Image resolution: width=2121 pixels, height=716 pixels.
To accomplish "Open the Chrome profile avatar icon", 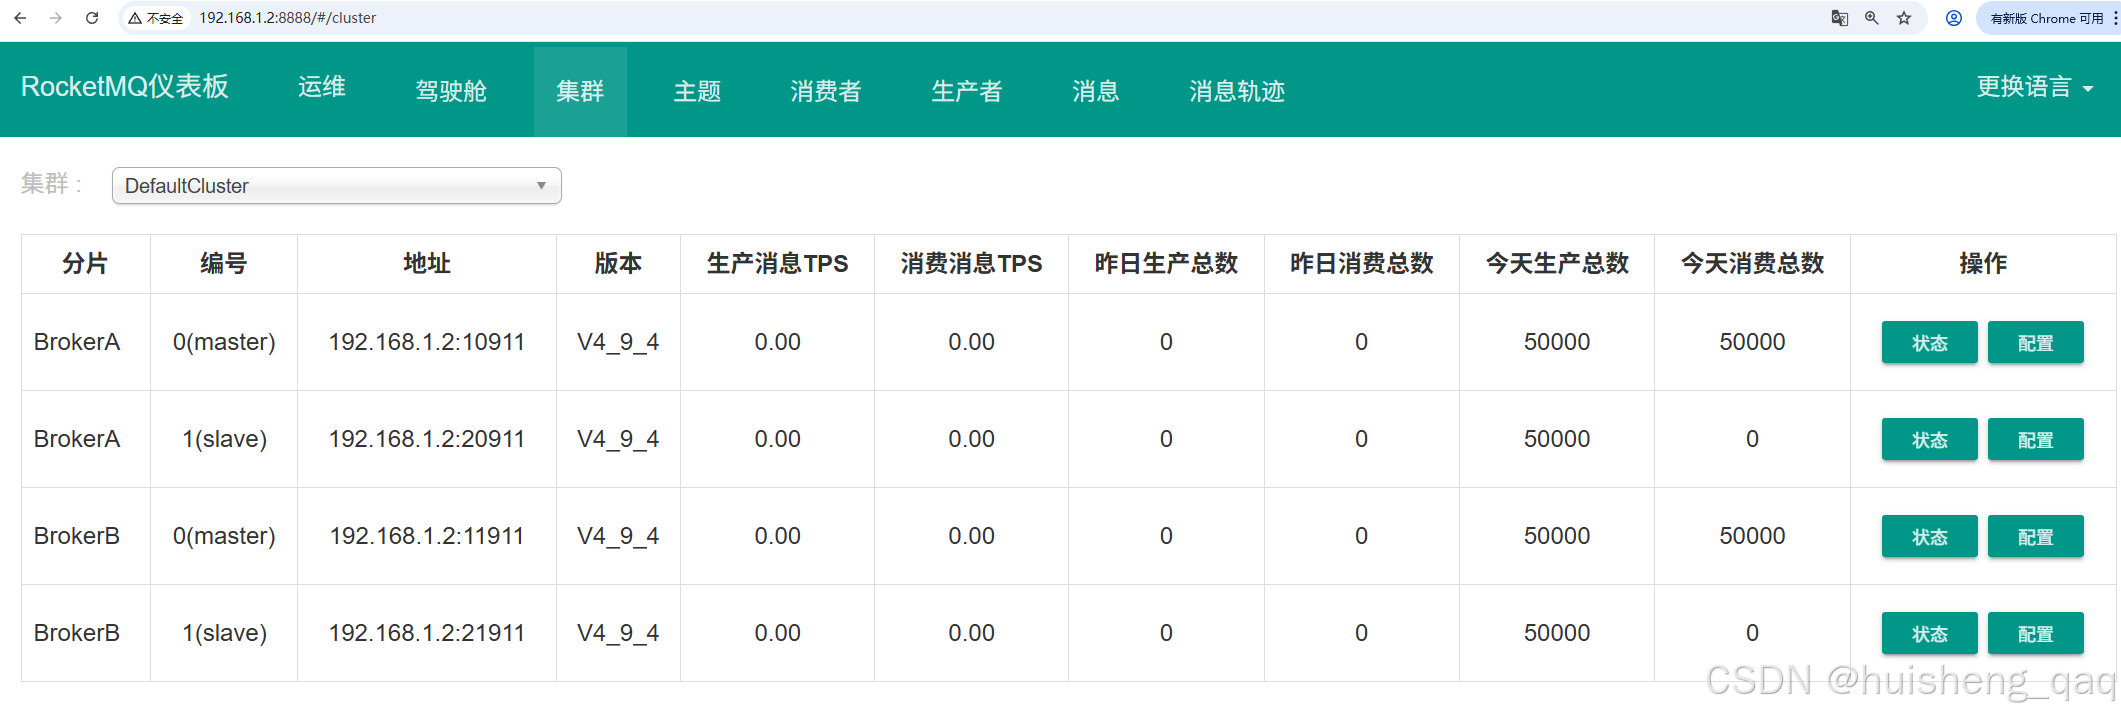I will point(1953,18).
